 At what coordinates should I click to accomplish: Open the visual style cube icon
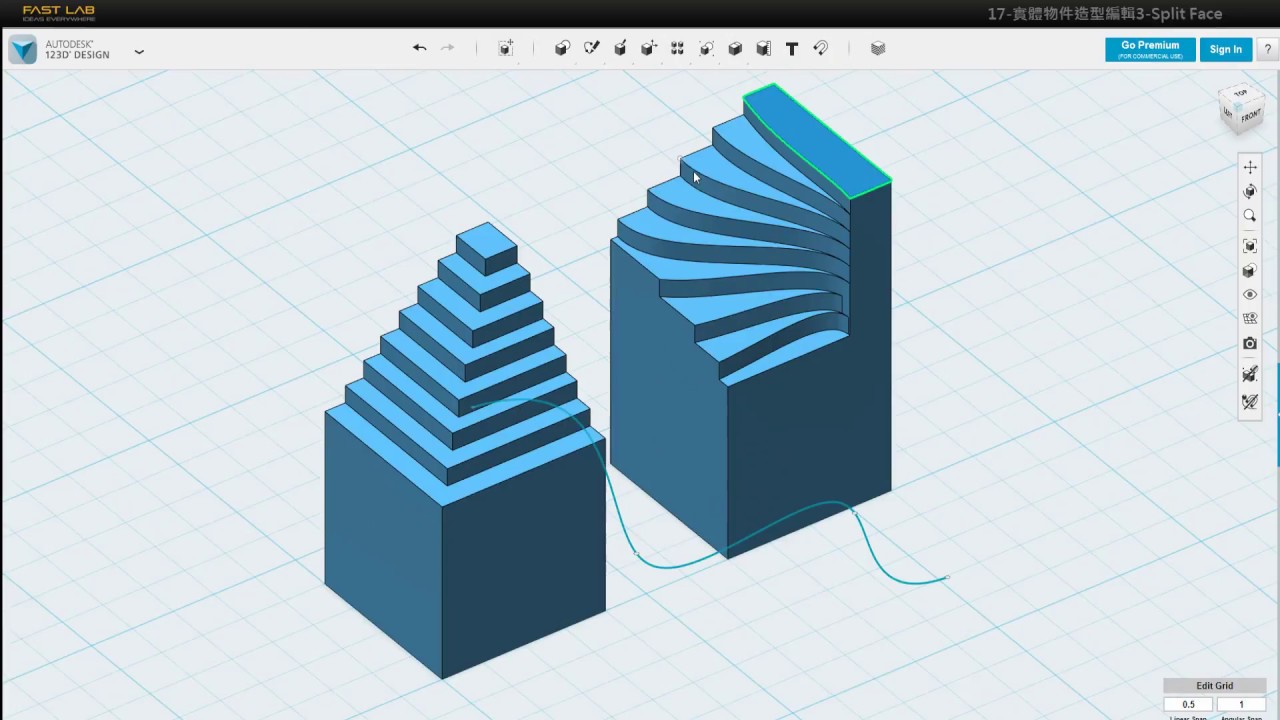click(1250, 271)
